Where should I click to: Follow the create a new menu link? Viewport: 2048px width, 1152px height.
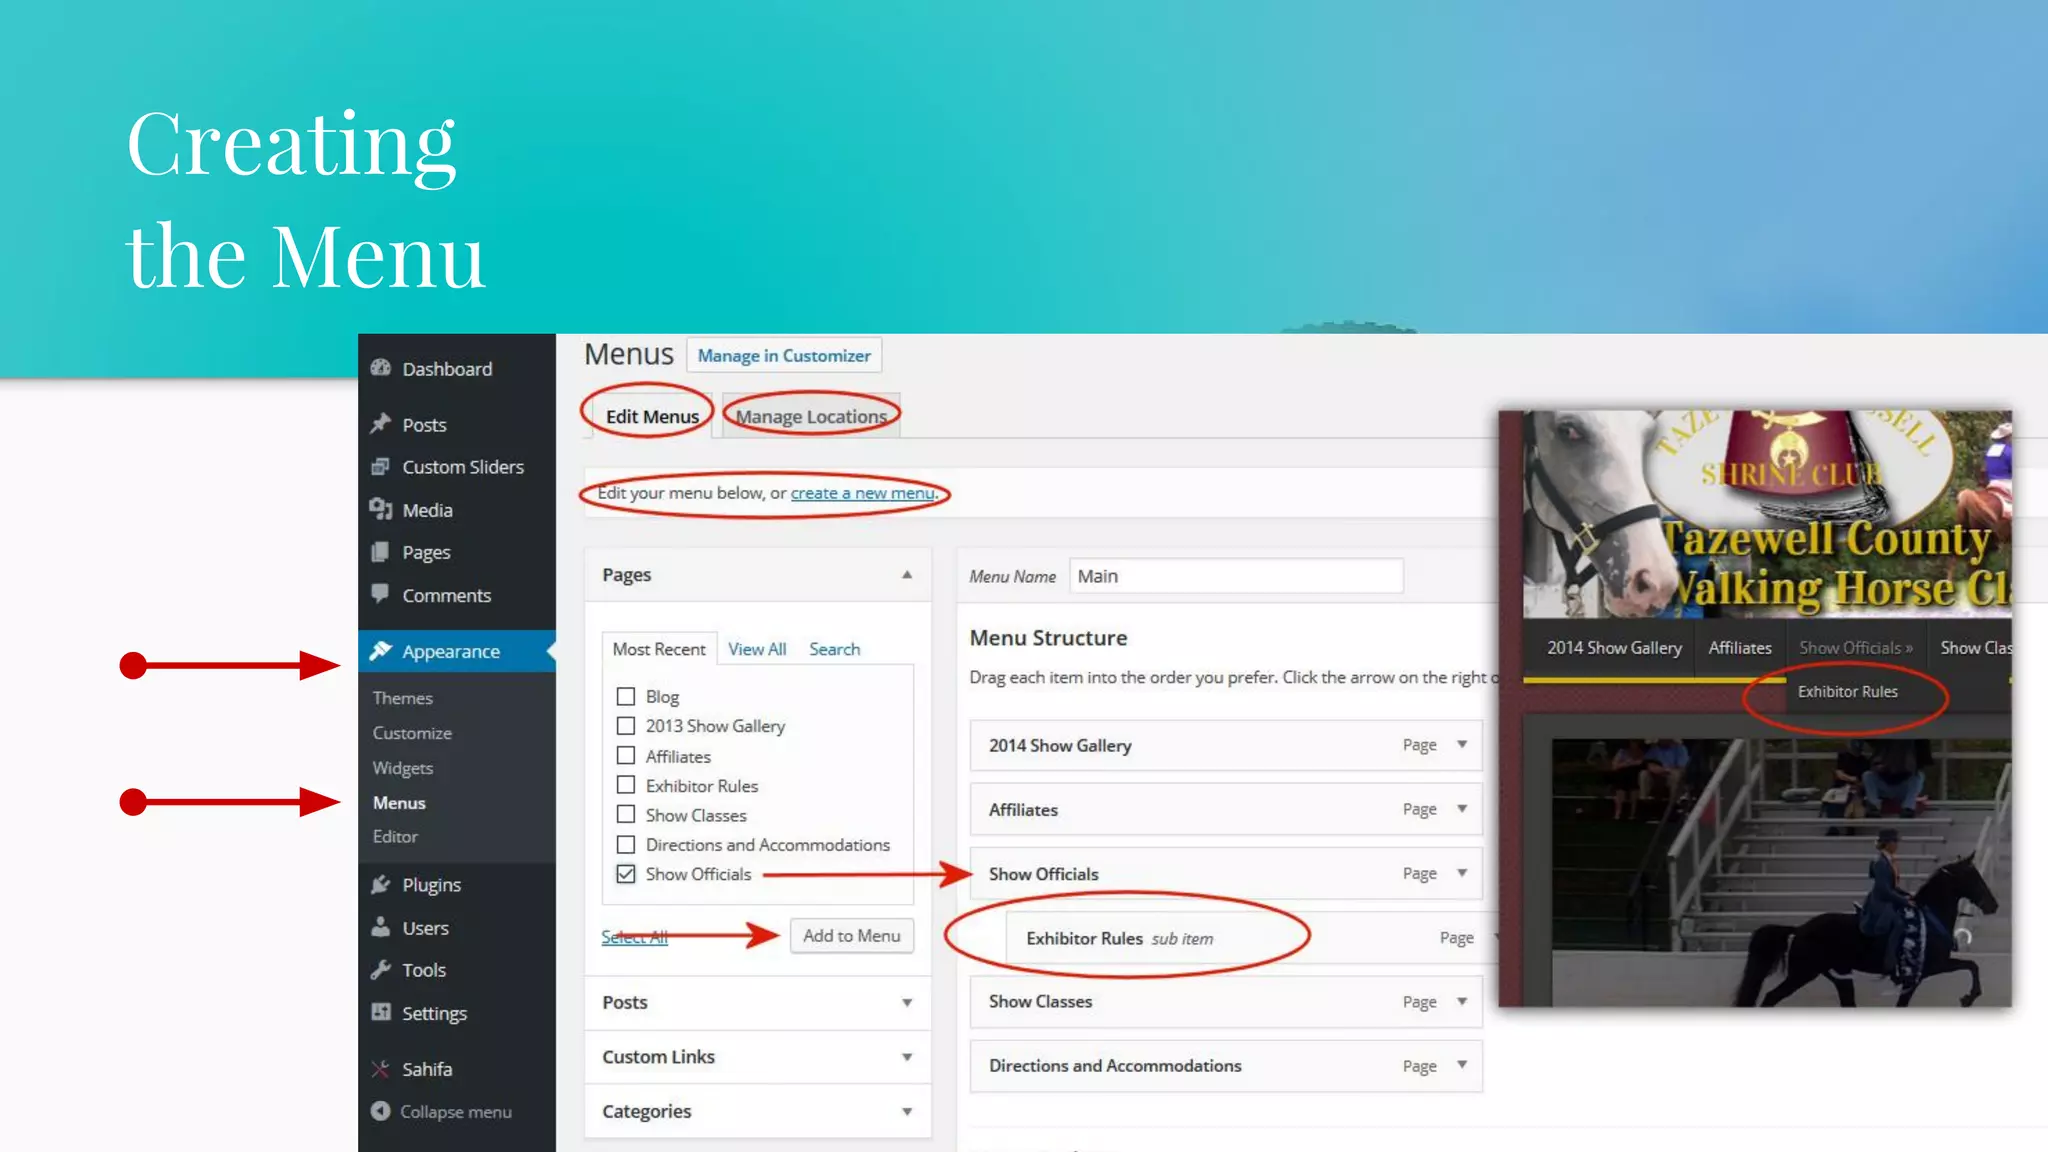(x=862, y=493)
